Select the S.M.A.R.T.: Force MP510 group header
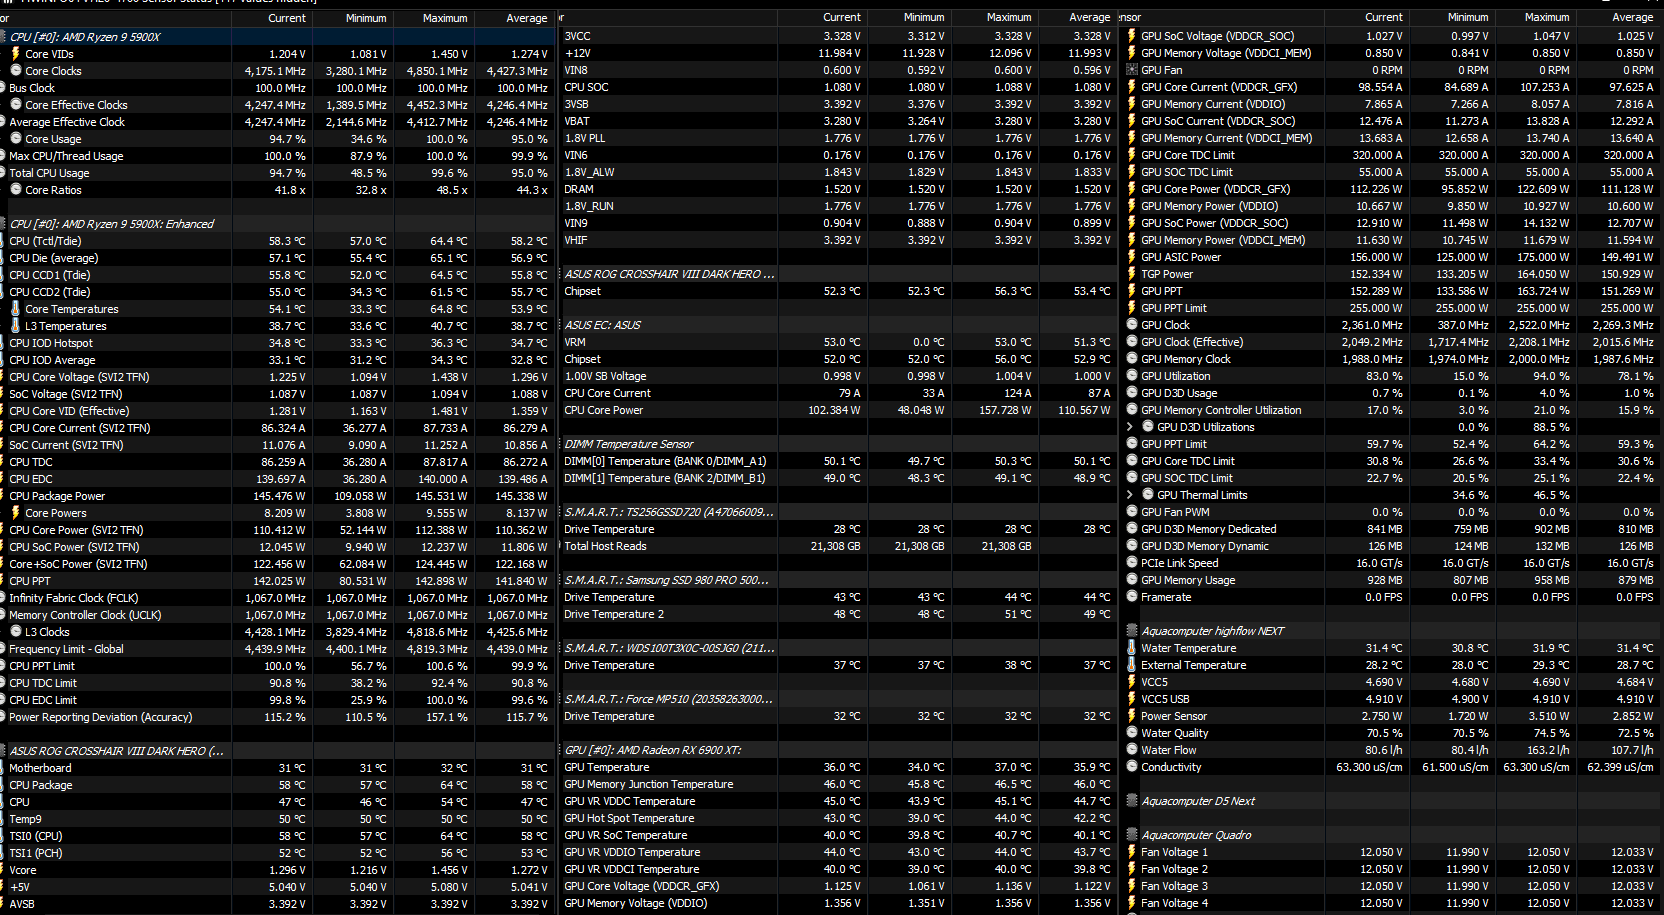This screenshot has width=1664, height=915. (838, 699)
